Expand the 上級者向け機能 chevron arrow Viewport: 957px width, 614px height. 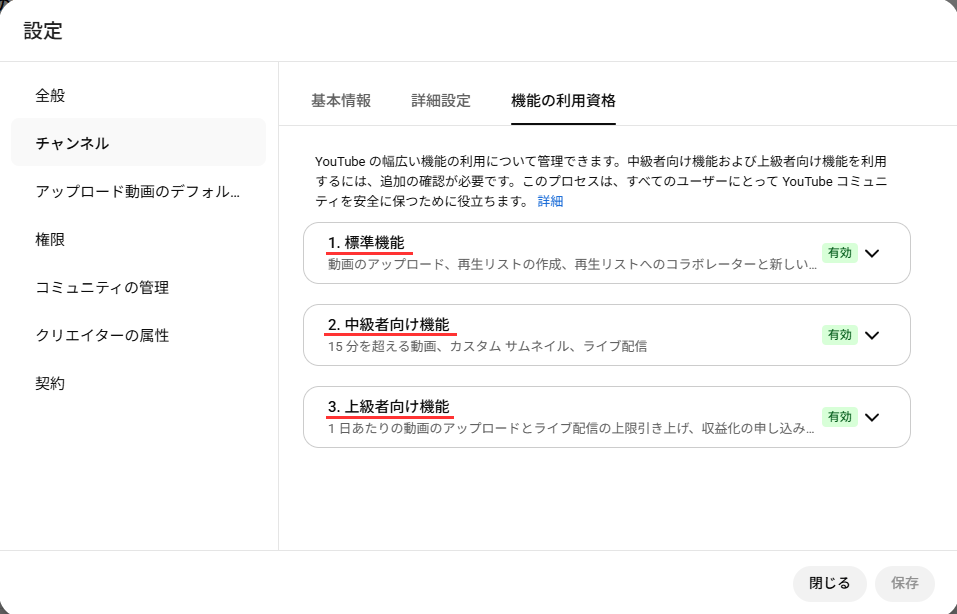point(872,417)
